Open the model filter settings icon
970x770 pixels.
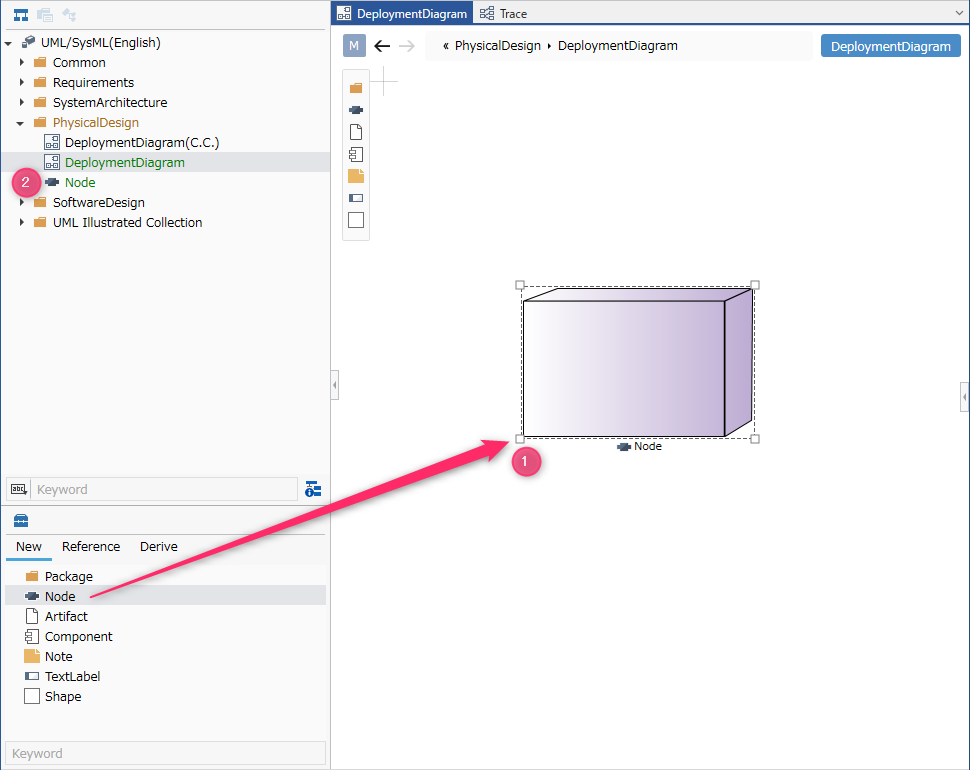(x=313, y=489)
